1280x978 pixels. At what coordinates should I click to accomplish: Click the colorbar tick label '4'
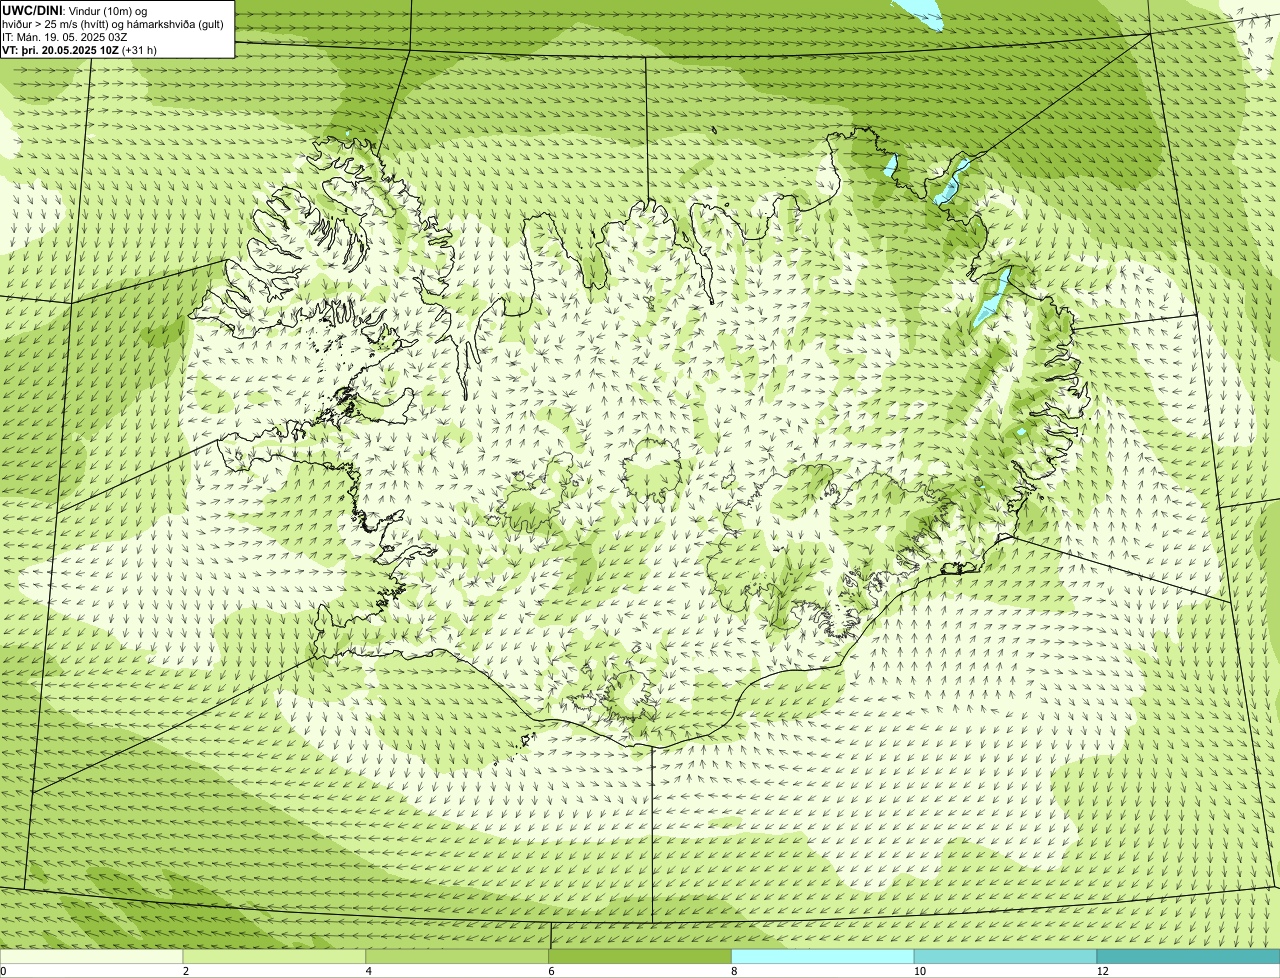[x=369, y=971]
